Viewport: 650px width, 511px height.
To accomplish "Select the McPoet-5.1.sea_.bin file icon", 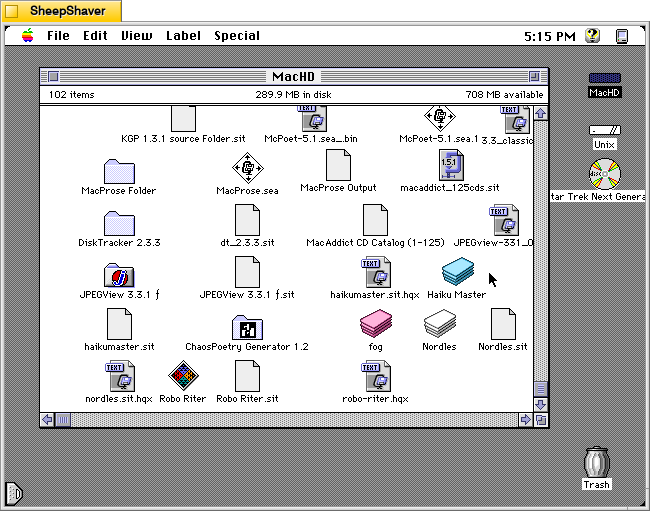I will (x=314, y=119).
